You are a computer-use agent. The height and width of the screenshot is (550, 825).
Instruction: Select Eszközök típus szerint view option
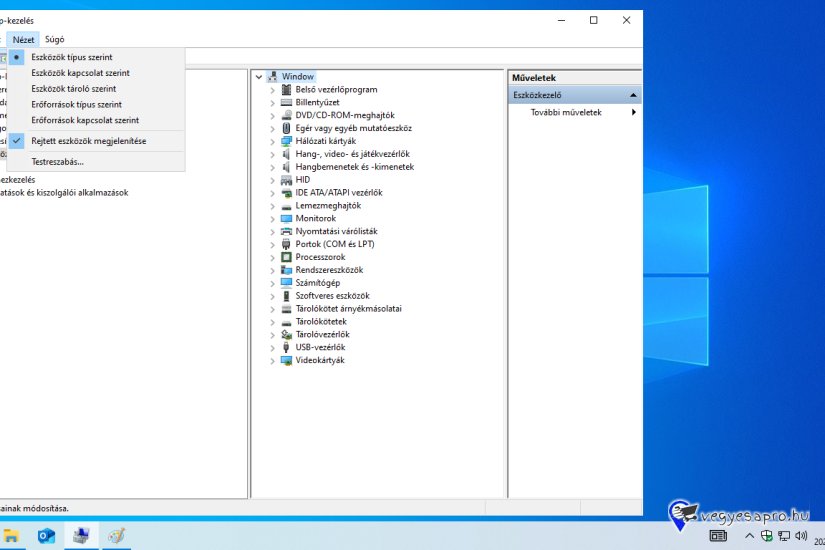pos(72,57)
